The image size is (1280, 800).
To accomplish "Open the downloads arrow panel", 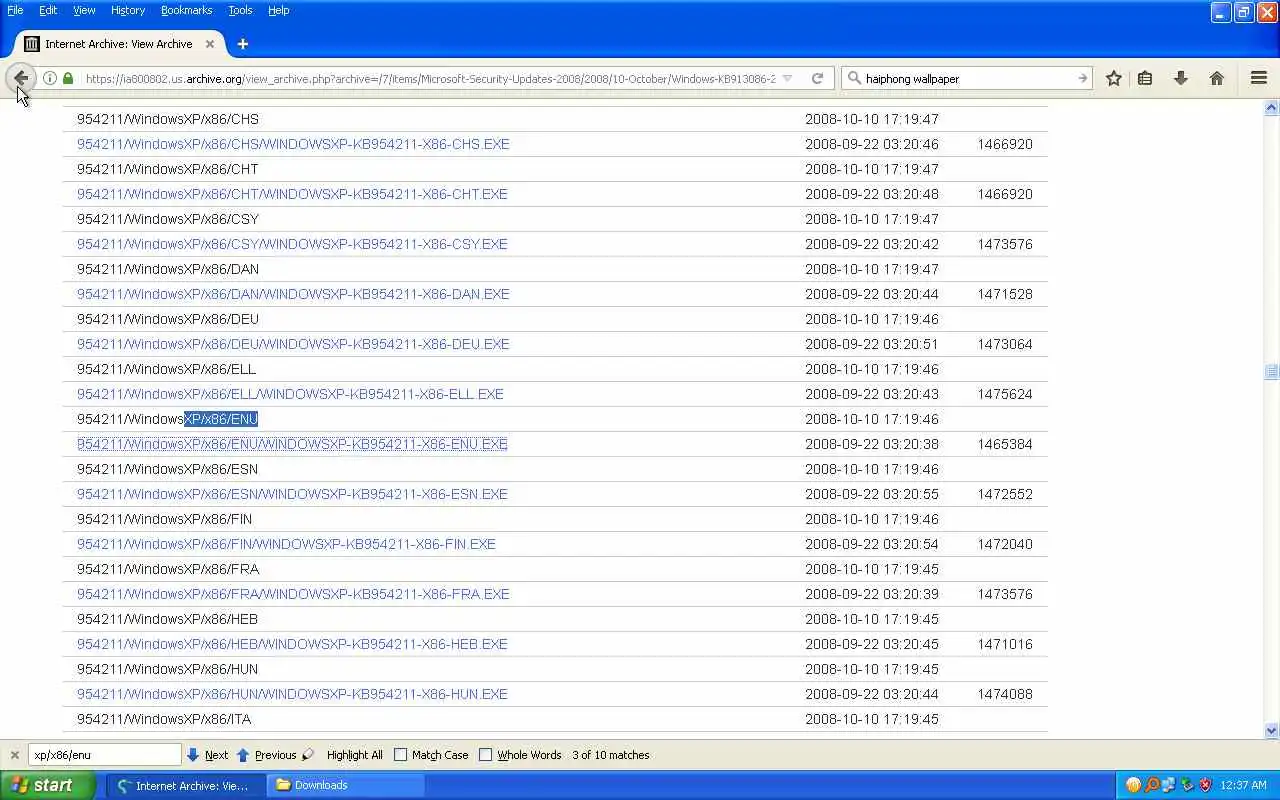I will pyautogui.click(x=1181, y=78).
